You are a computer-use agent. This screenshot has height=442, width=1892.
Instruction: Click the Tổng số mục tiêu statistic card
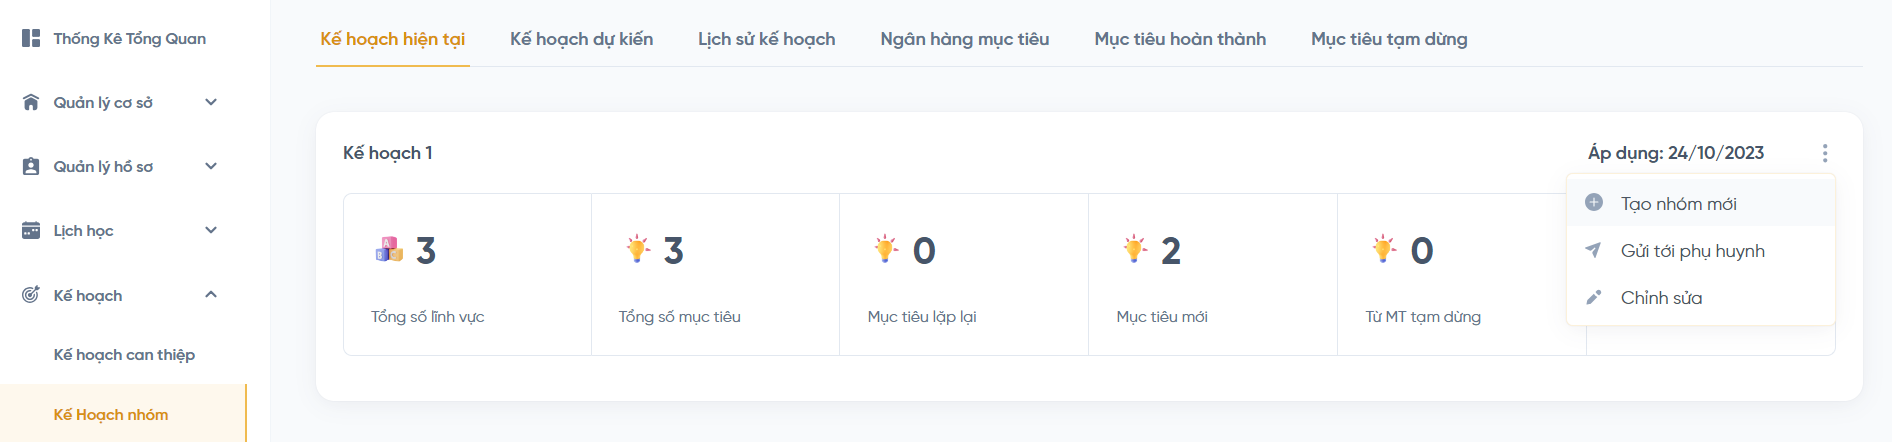coord(715,274)
